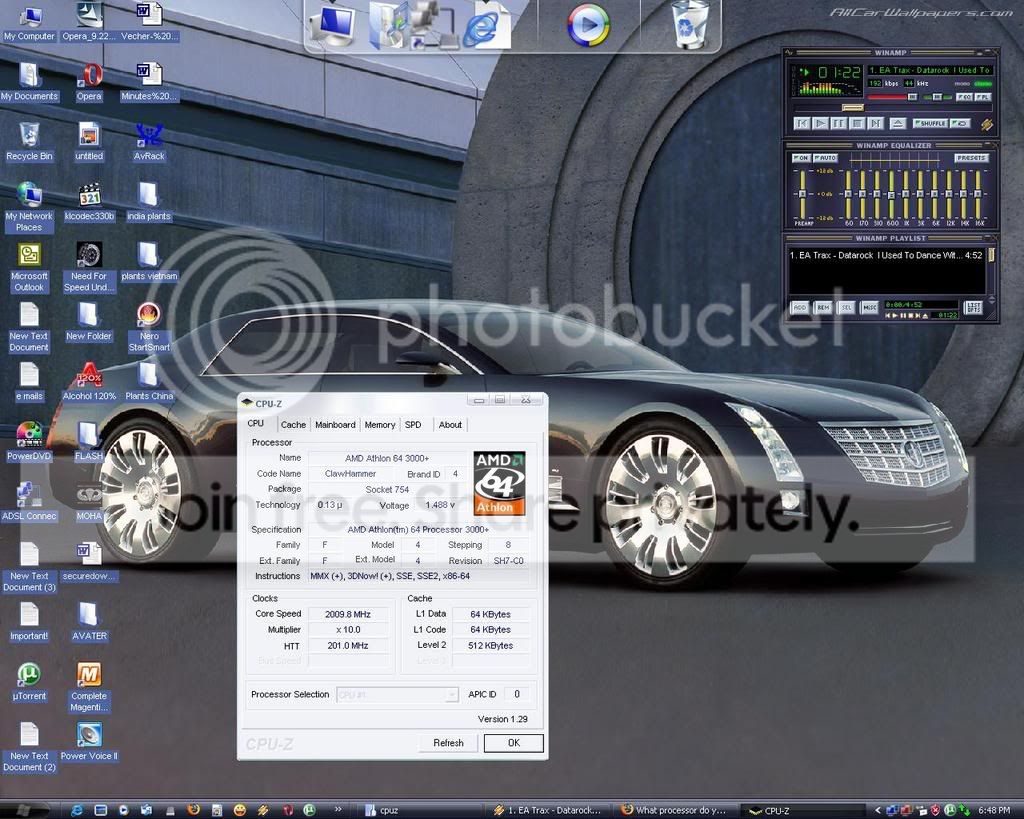Viewport: 1024px width, 819px height.
Task: Open the Opera desktop icon
Action: coord(89,82)
